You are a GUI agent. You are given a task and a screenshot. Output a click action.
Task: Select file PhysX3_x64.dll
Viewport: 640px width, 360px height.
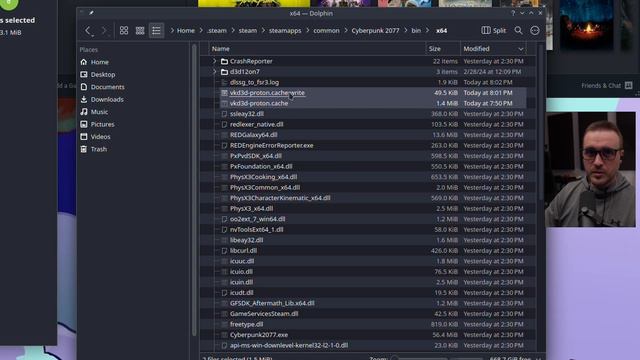[251, 209]
